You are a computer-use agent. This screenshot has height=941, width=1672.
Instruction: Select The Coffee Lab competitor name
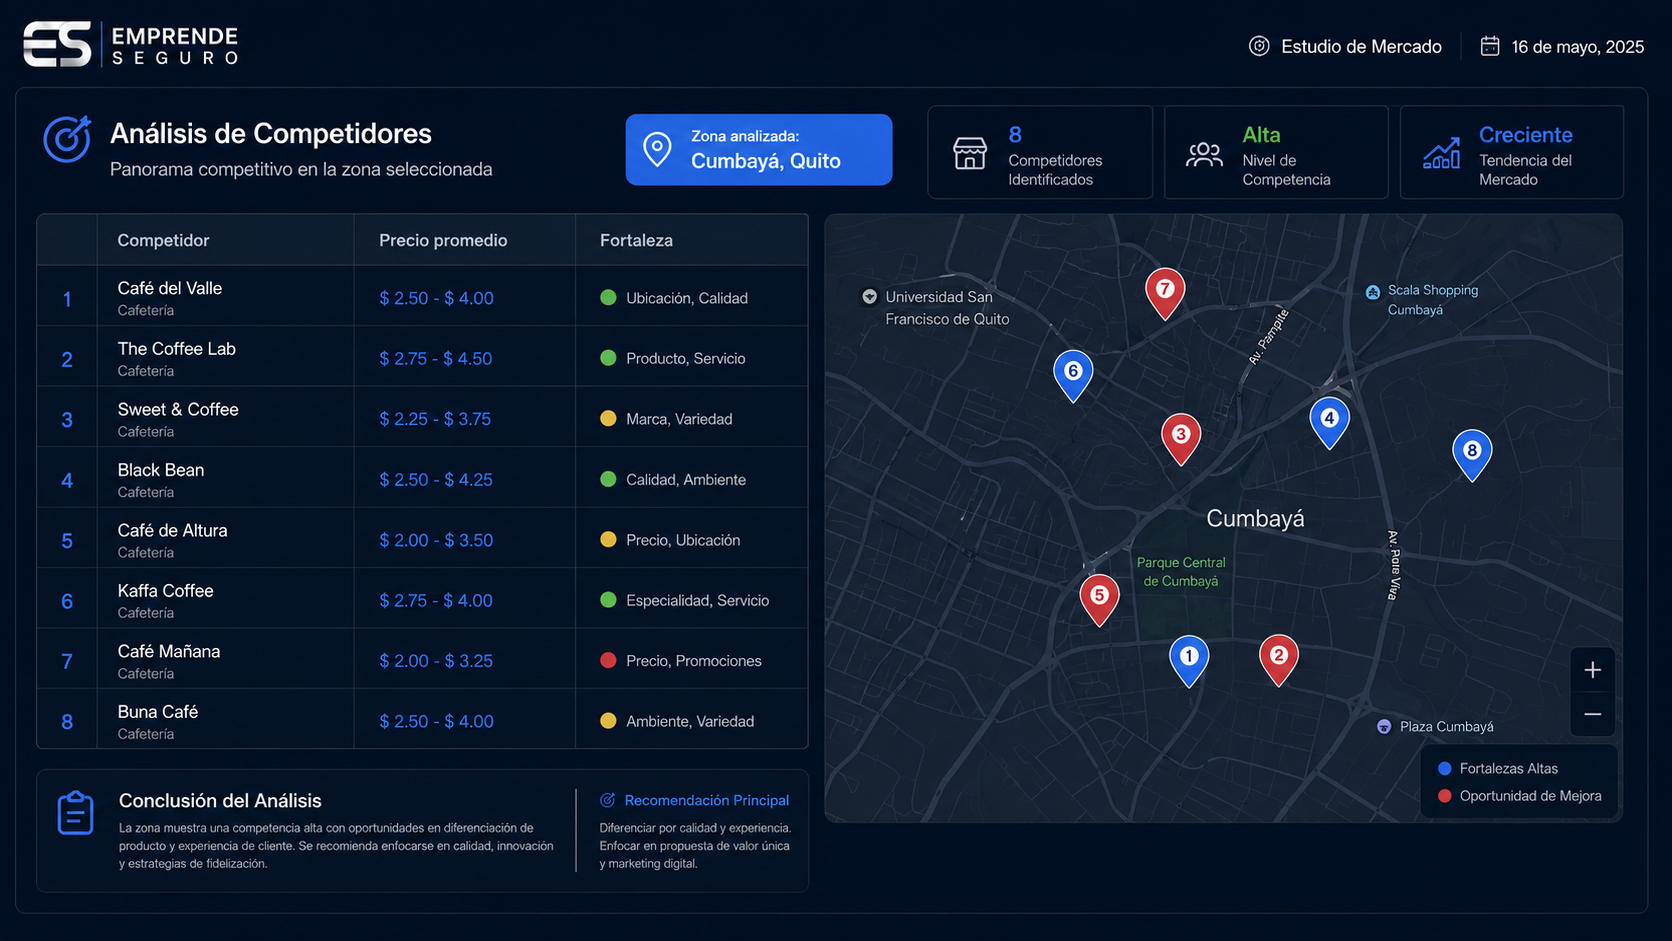pyautogui.click(x=176, y=349)
